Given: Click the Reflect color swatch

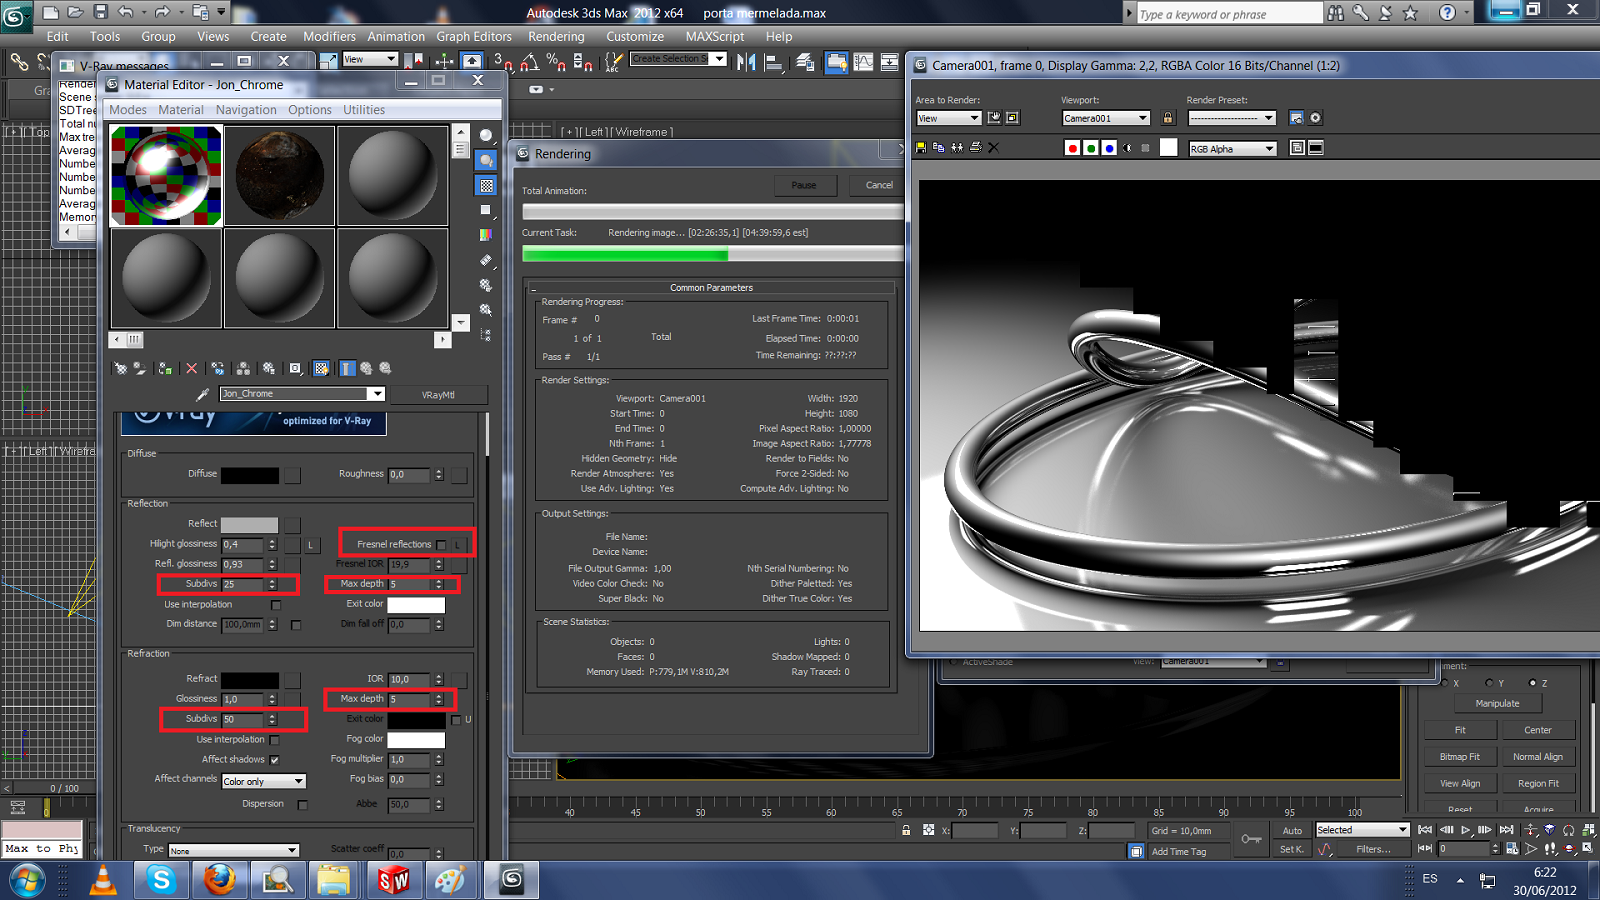Looking at the screenshot, I should [250, 525].
